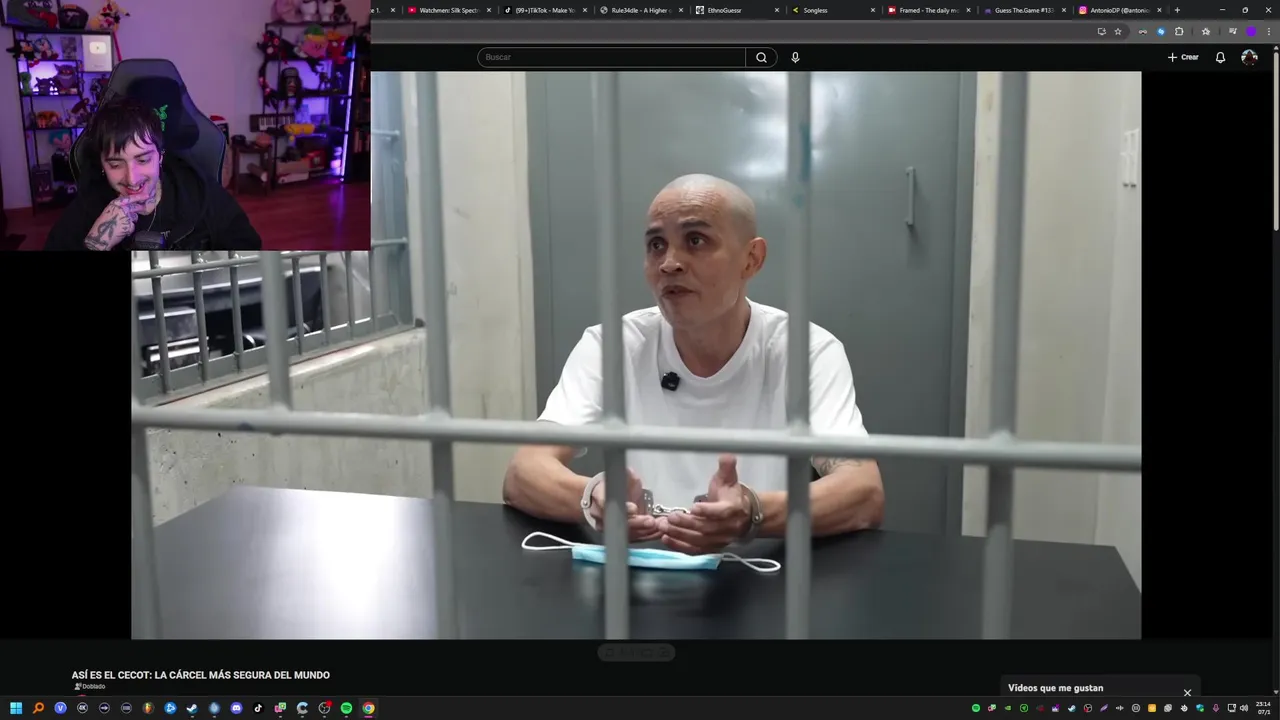Open YouTube notifications bell

(x=1220, y=57)
